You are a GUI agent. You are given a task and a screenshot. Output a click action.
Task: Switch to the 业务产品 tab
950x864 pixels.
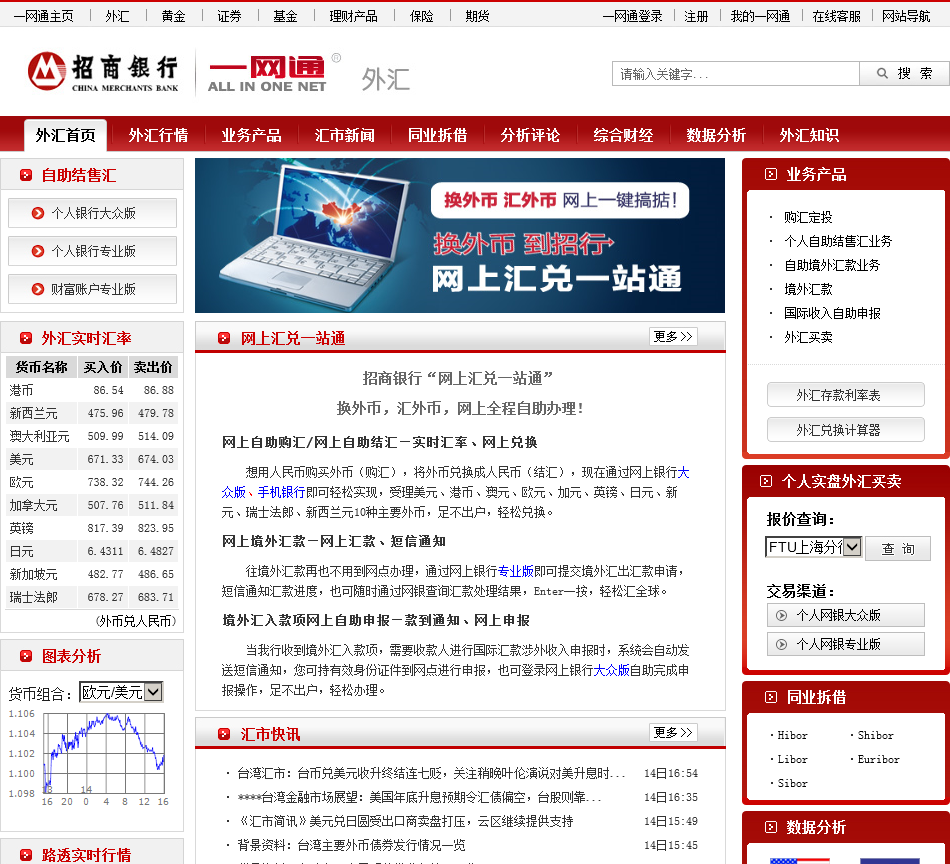pyautogui.click(x=251, y=135)
